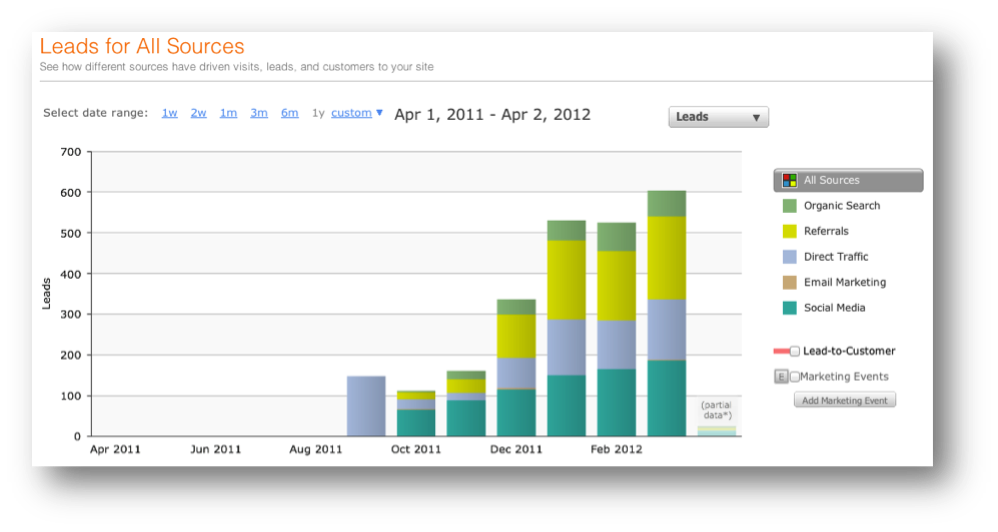Select the Organic Search green swatch
This screenshot has width=998, height=532.
[x=789, y=206]
